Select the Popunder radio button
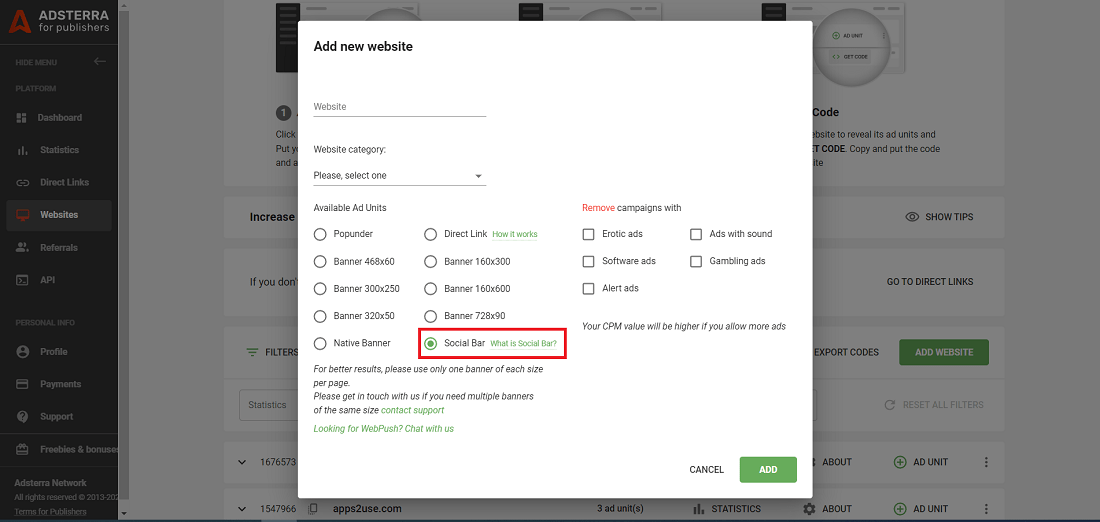Viewport: 1100px width, 522px height. [320, 234]
